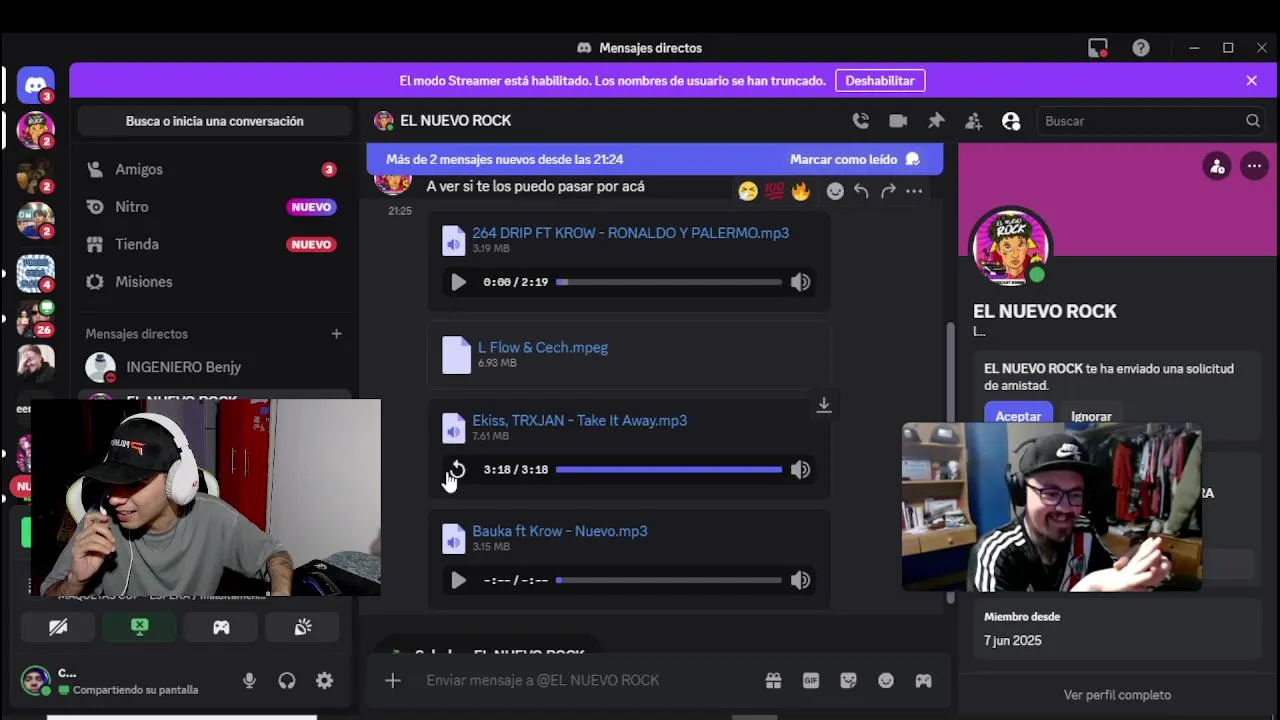Accept friend request with Aceptar
Viewport: 1280px width, 720px height.
(1018, 415)
